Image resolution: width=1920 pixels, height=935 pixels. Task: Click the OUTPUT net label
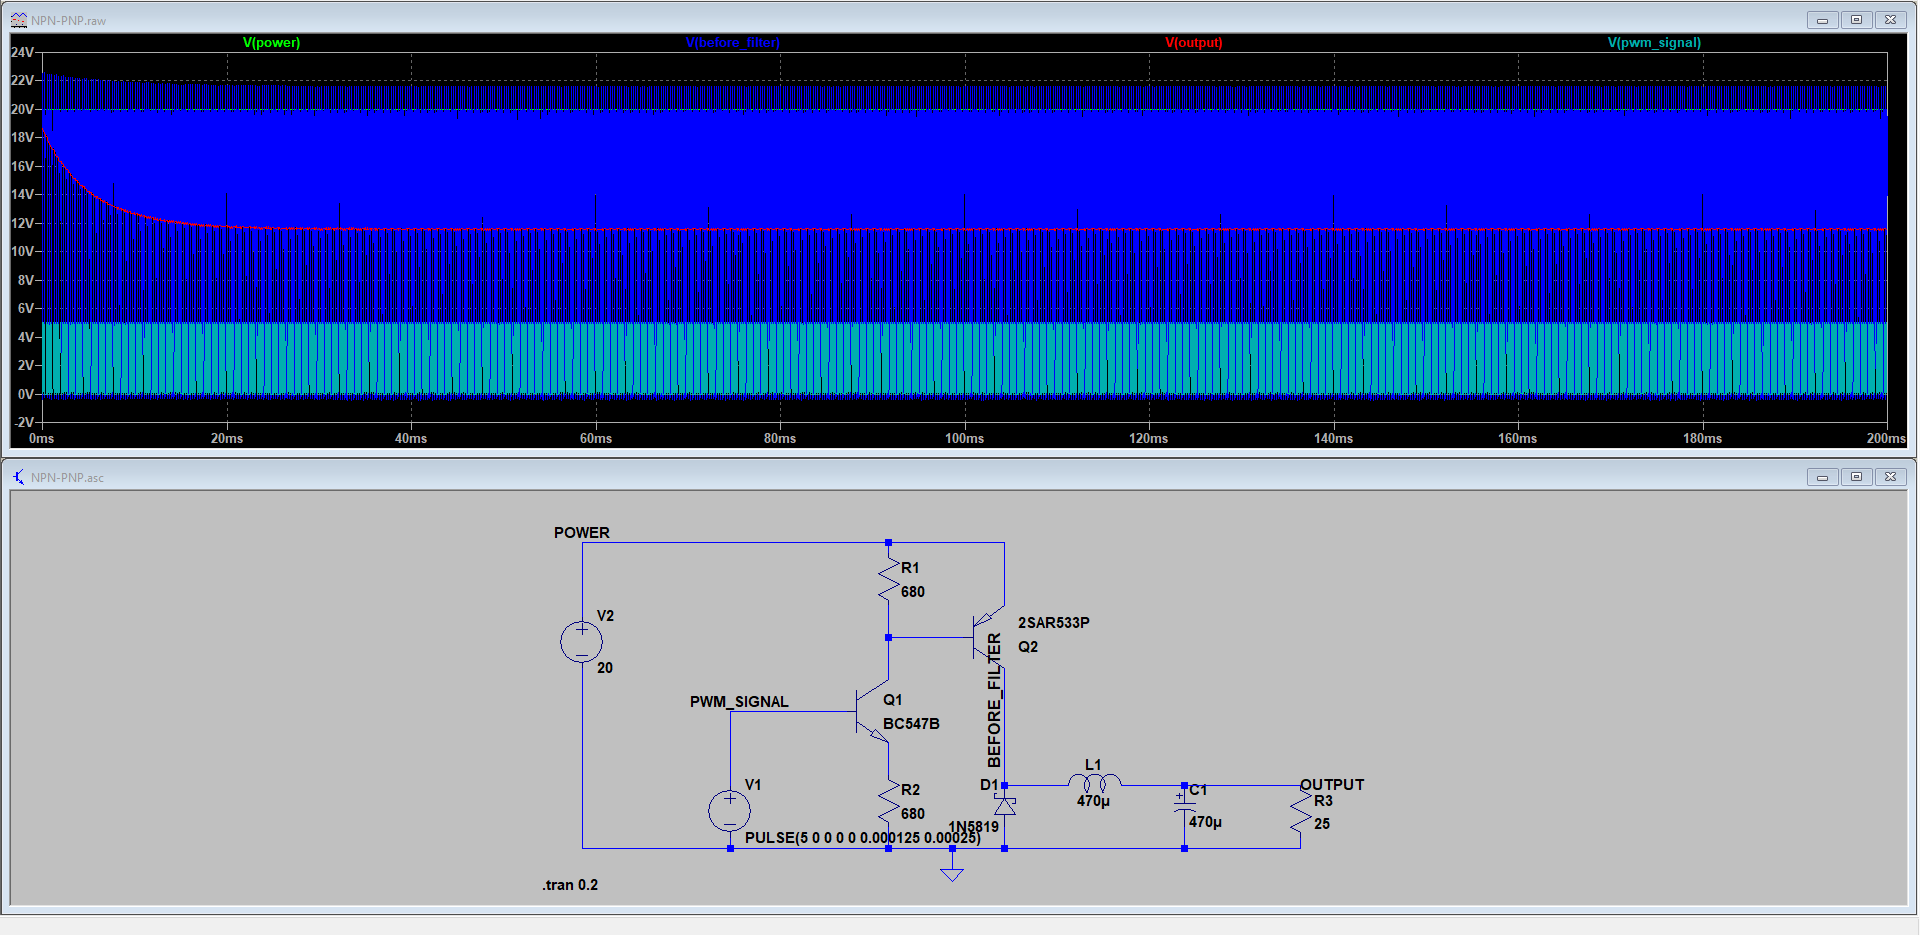1332,785
